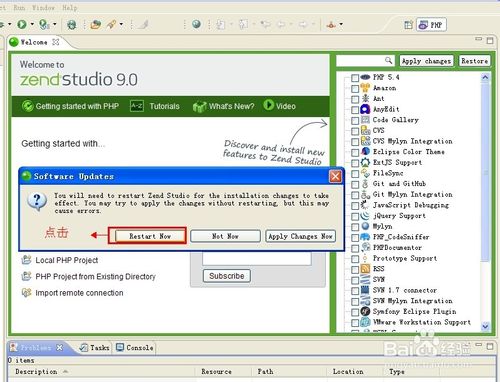Image resolution: width=500 pixels, height=382 pixels.
Task: Click the Not Now button
Action: tap(225, 236)
